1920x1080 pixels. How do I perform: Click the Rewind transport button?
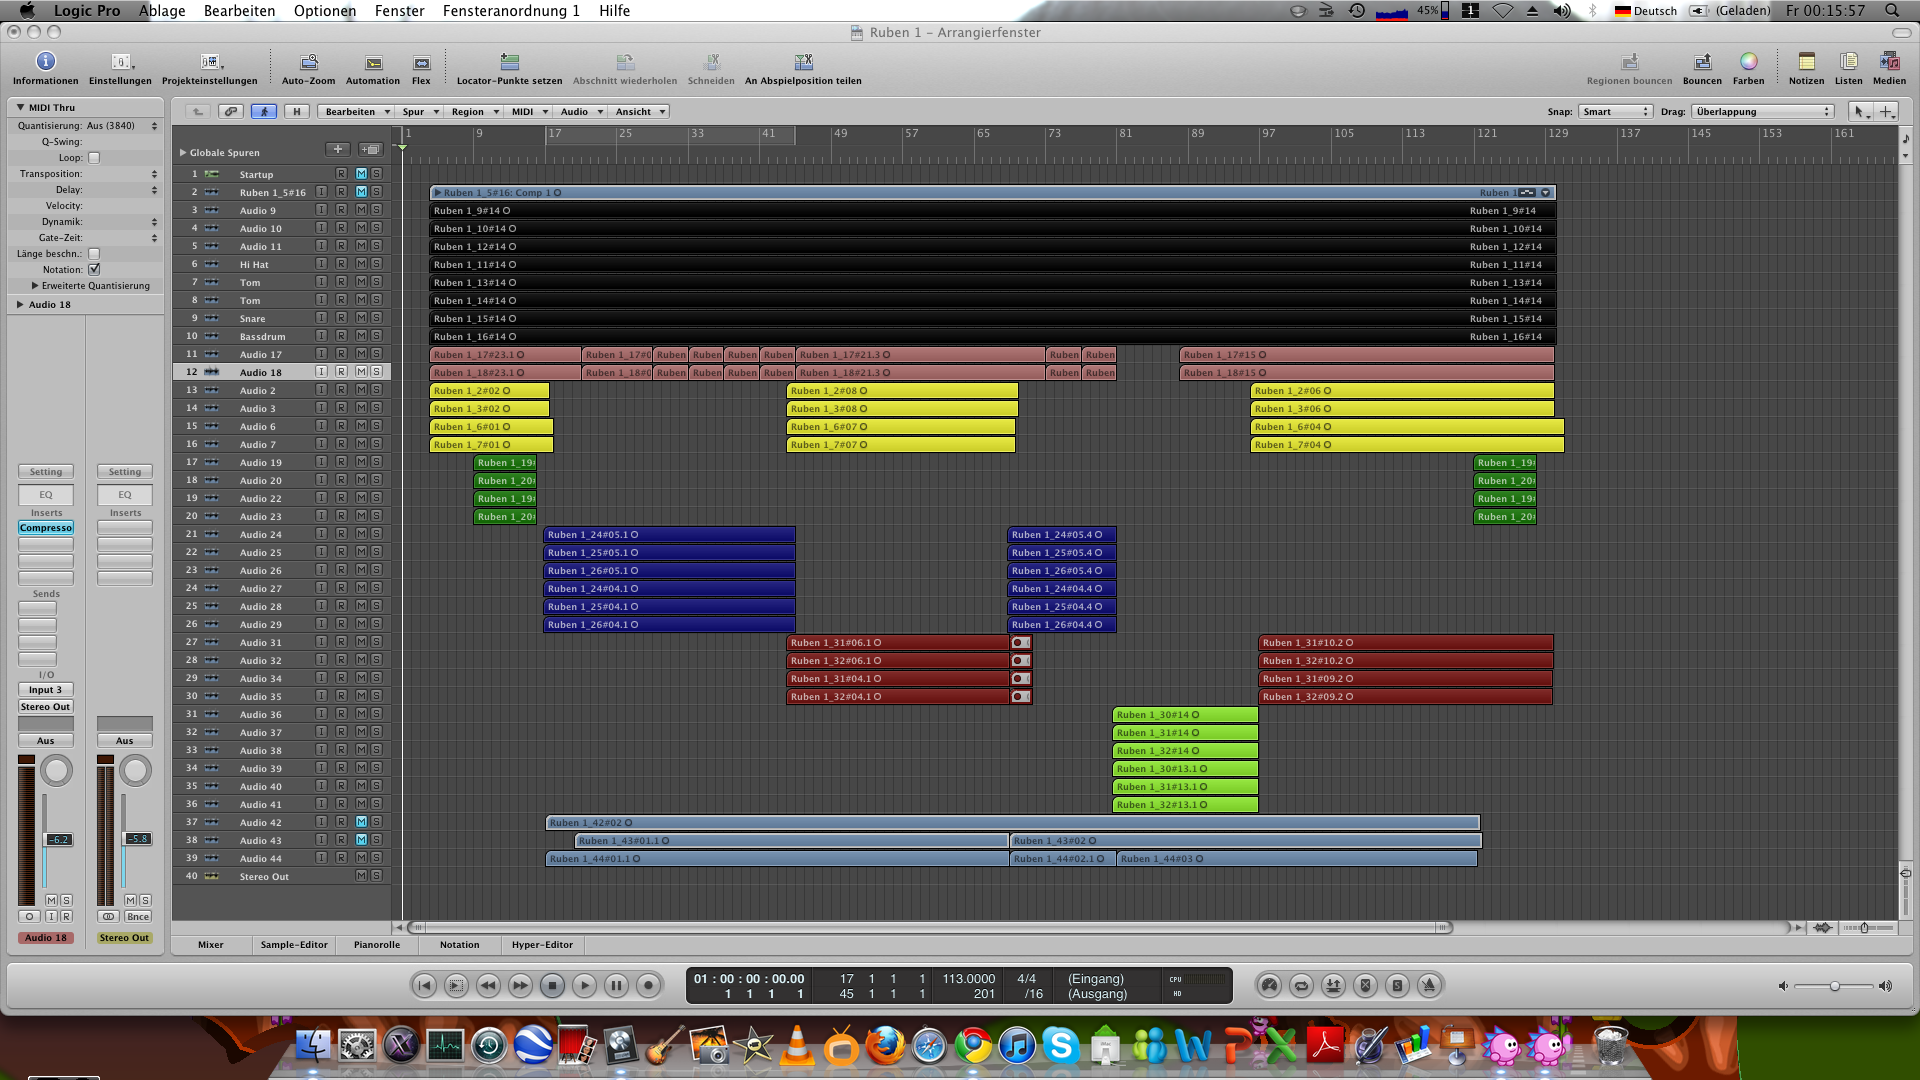pos(488,986)
